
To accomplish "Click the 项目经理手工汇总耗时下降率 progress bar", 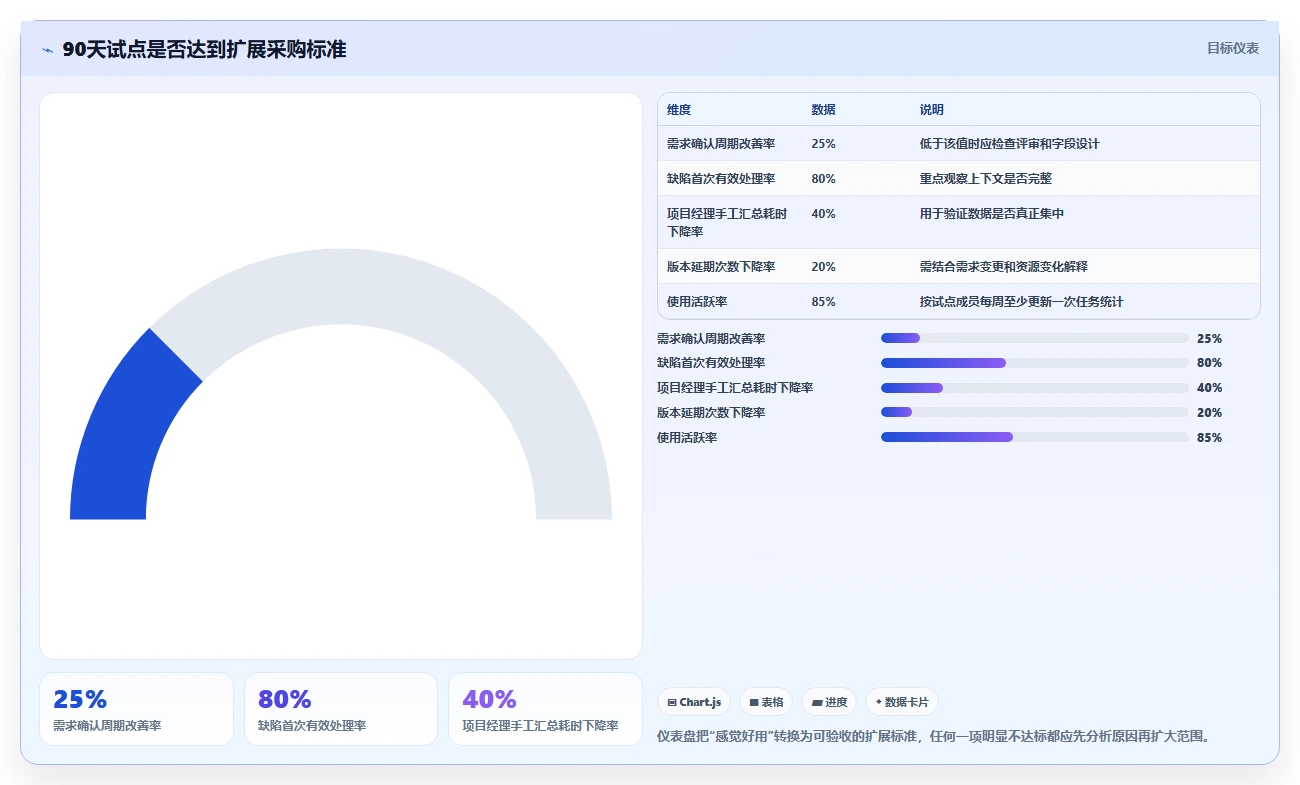I will [1034, 388].
